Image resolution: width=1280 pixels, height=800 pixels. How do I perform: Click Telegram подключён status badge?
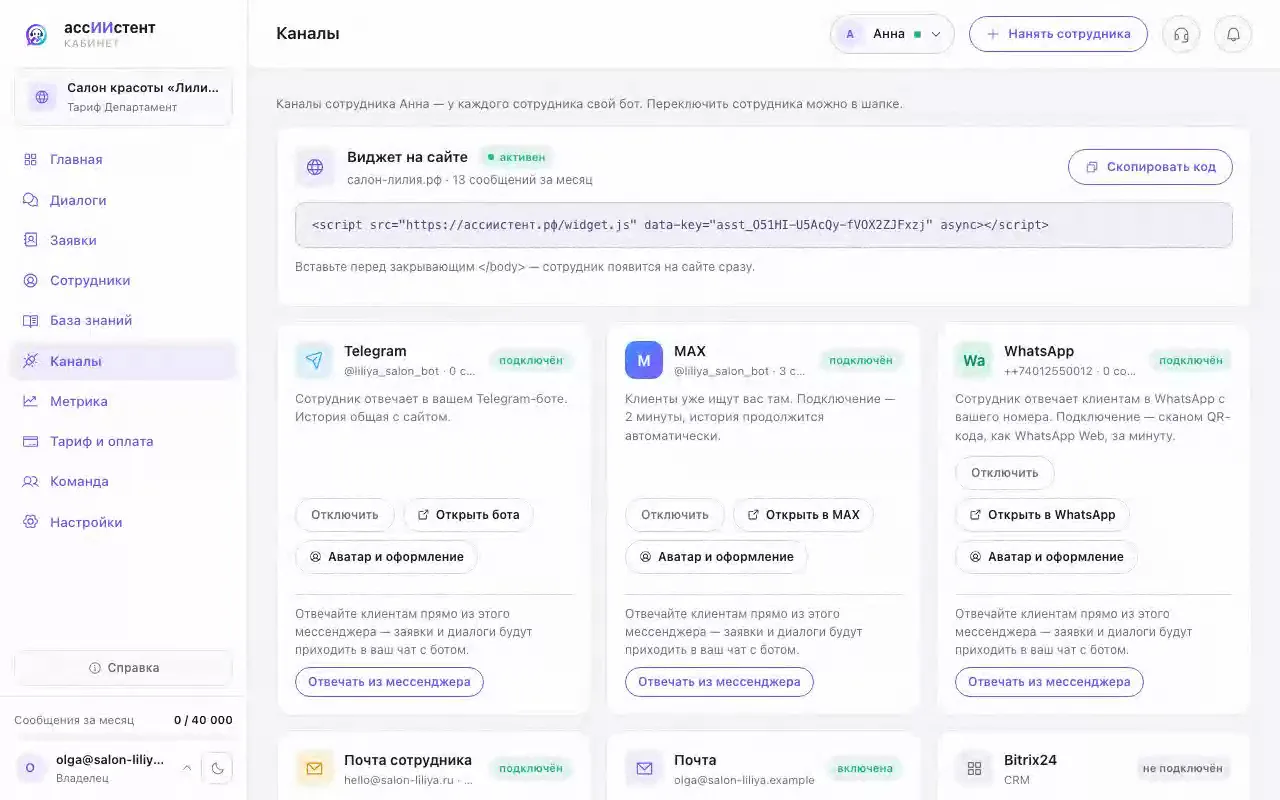(x=530, y=360)
